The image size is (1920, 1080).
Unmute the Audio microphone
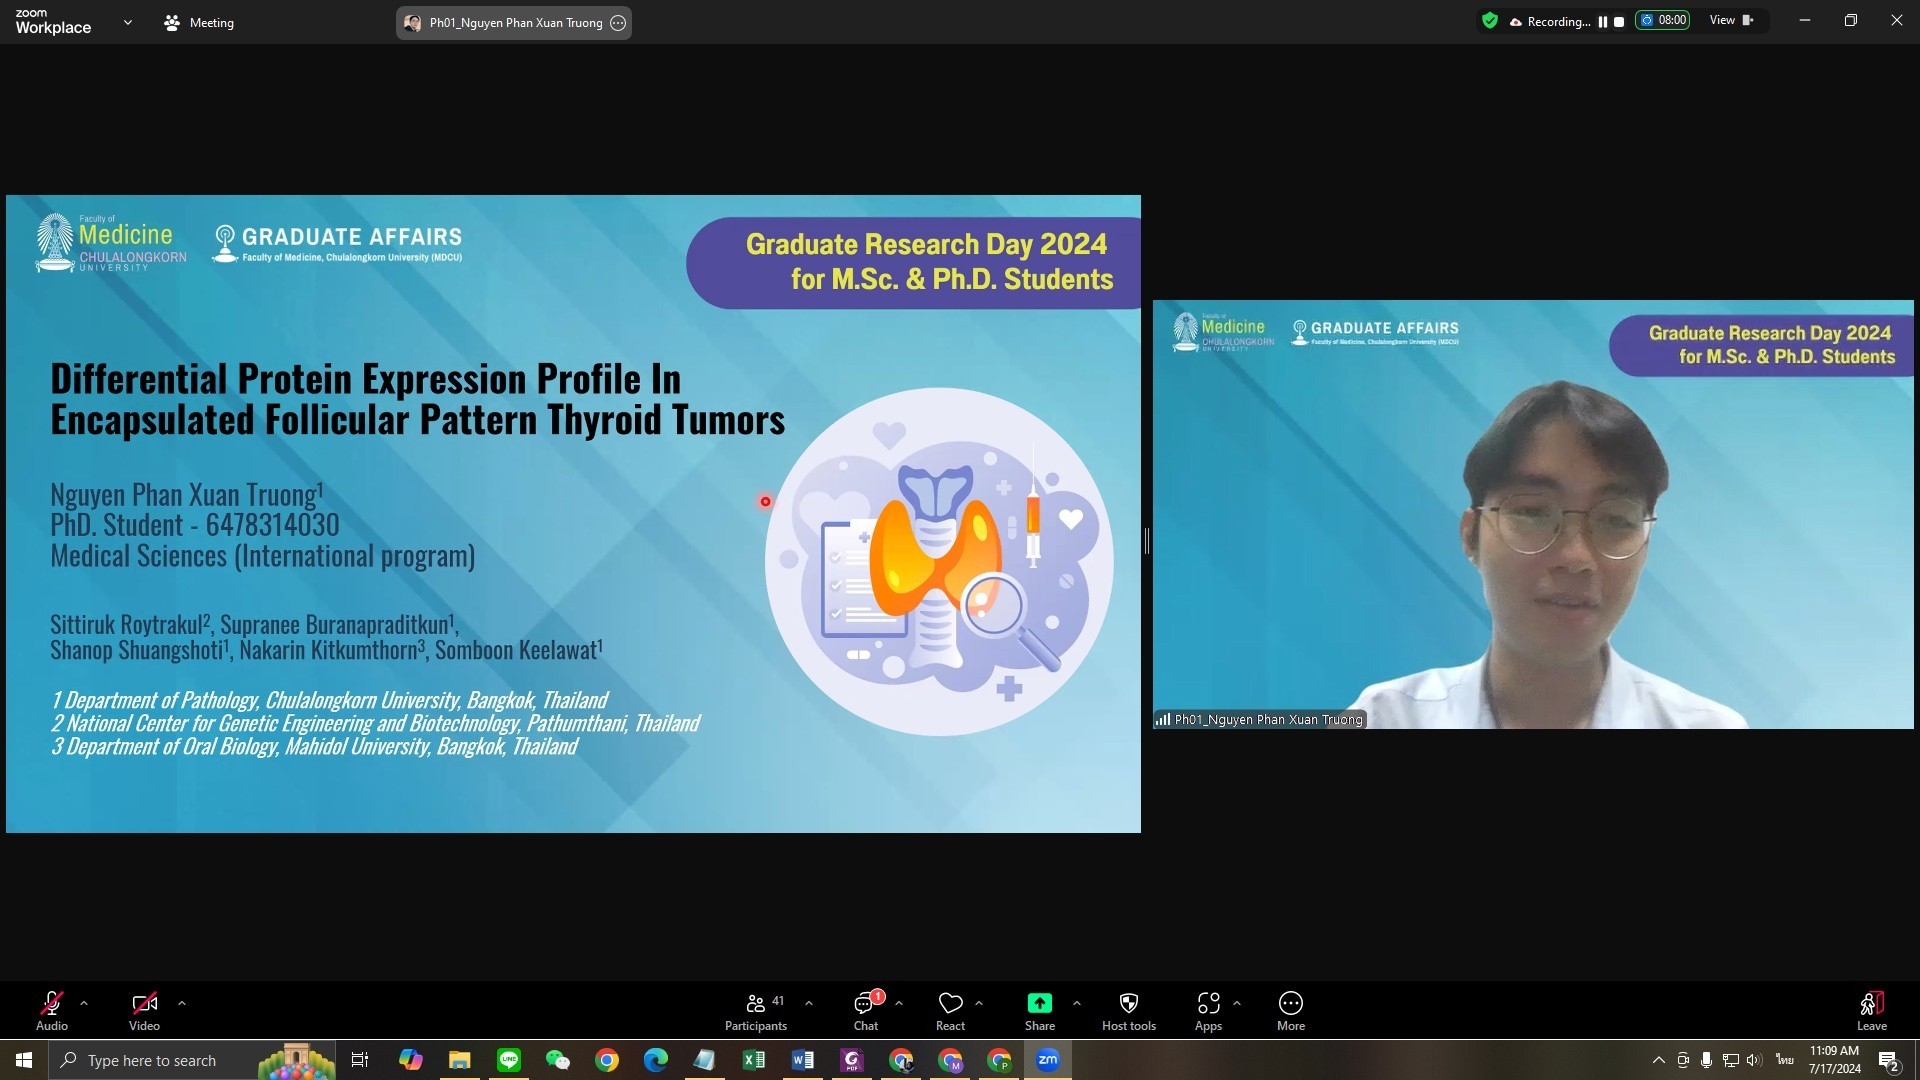pyautogui.click(x=52, y=1010)
